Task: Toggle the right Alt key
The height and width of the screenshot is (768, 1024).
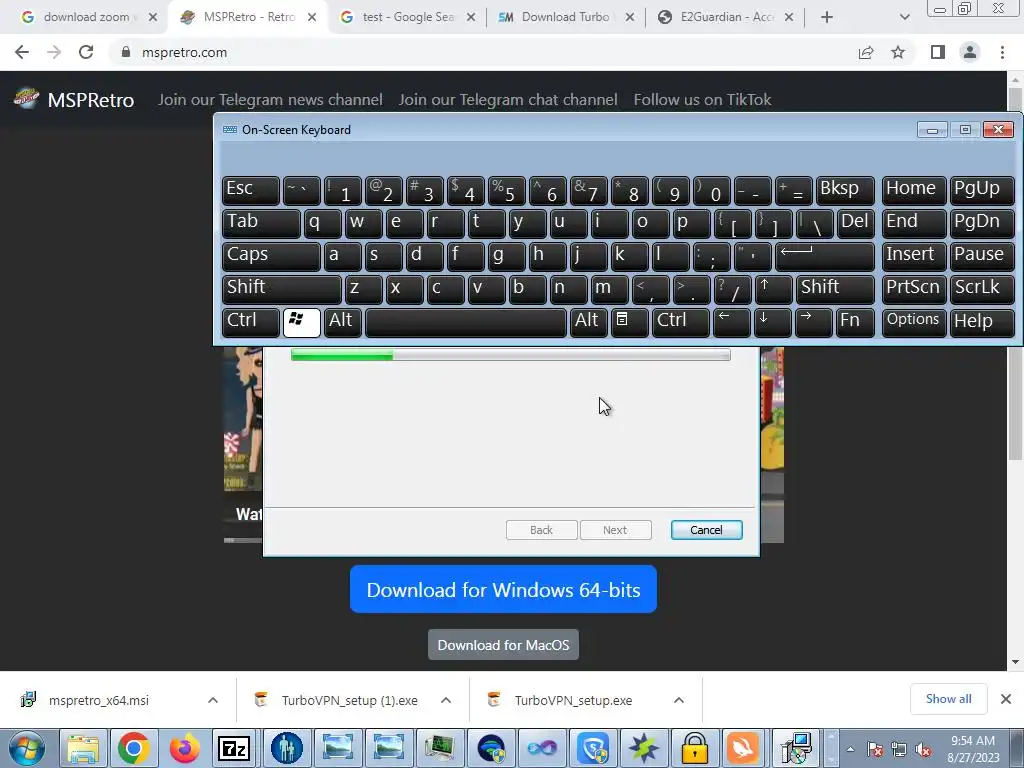Action: click(588, 321)
